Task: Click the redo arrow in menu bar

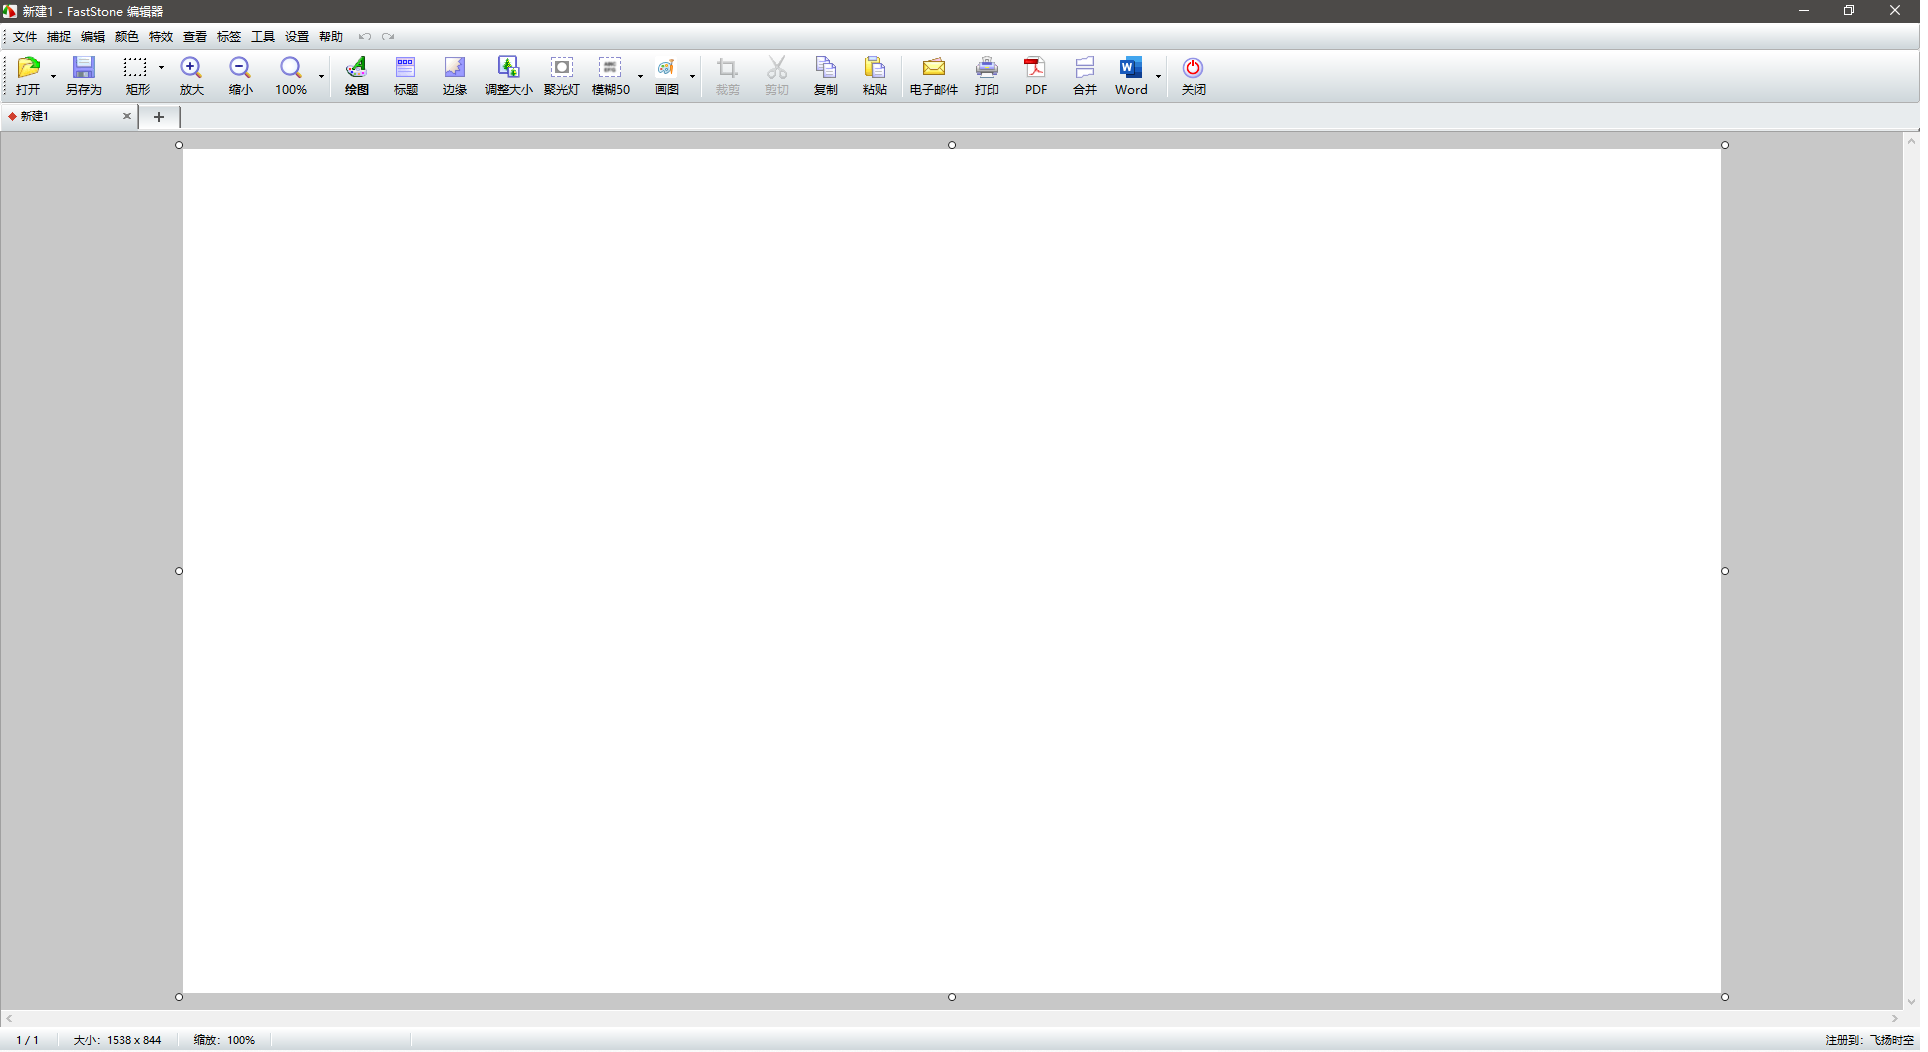Action: point(388,37)
